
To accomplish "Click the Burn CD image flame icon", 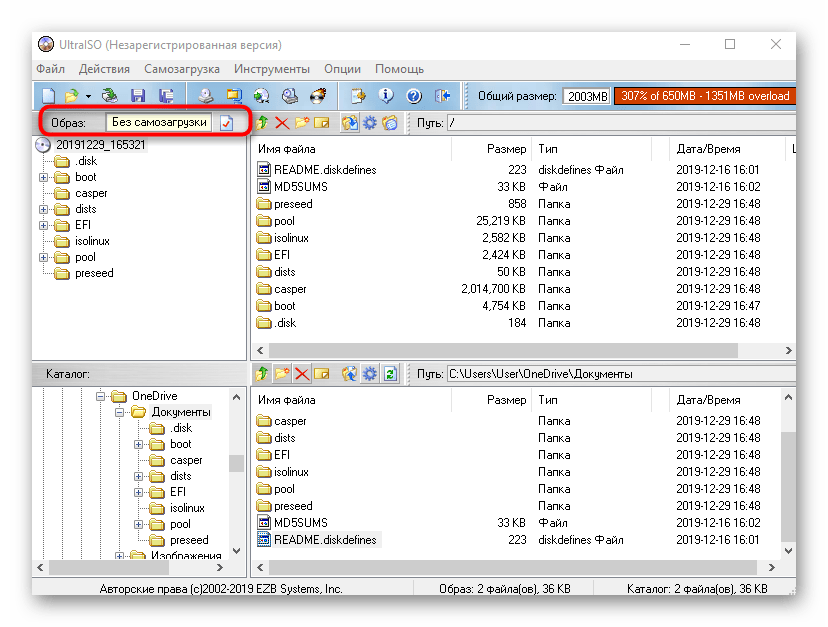I will pos(318,96).
